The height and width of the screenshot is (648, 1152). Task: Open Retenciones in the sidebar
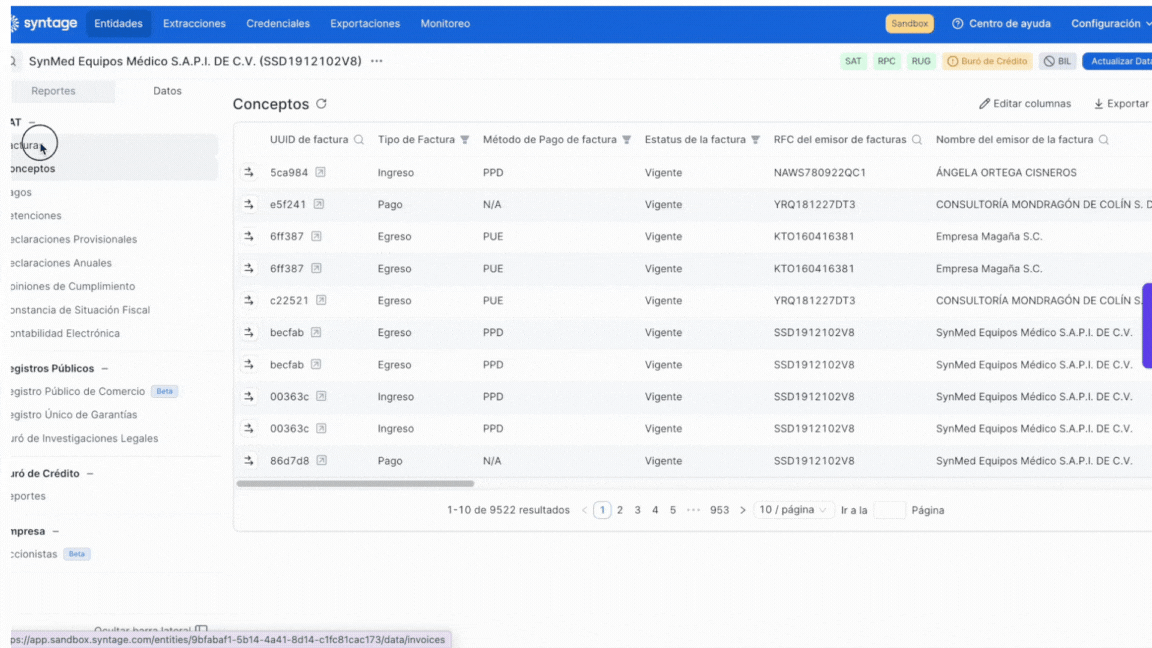[x=37, y=216]
